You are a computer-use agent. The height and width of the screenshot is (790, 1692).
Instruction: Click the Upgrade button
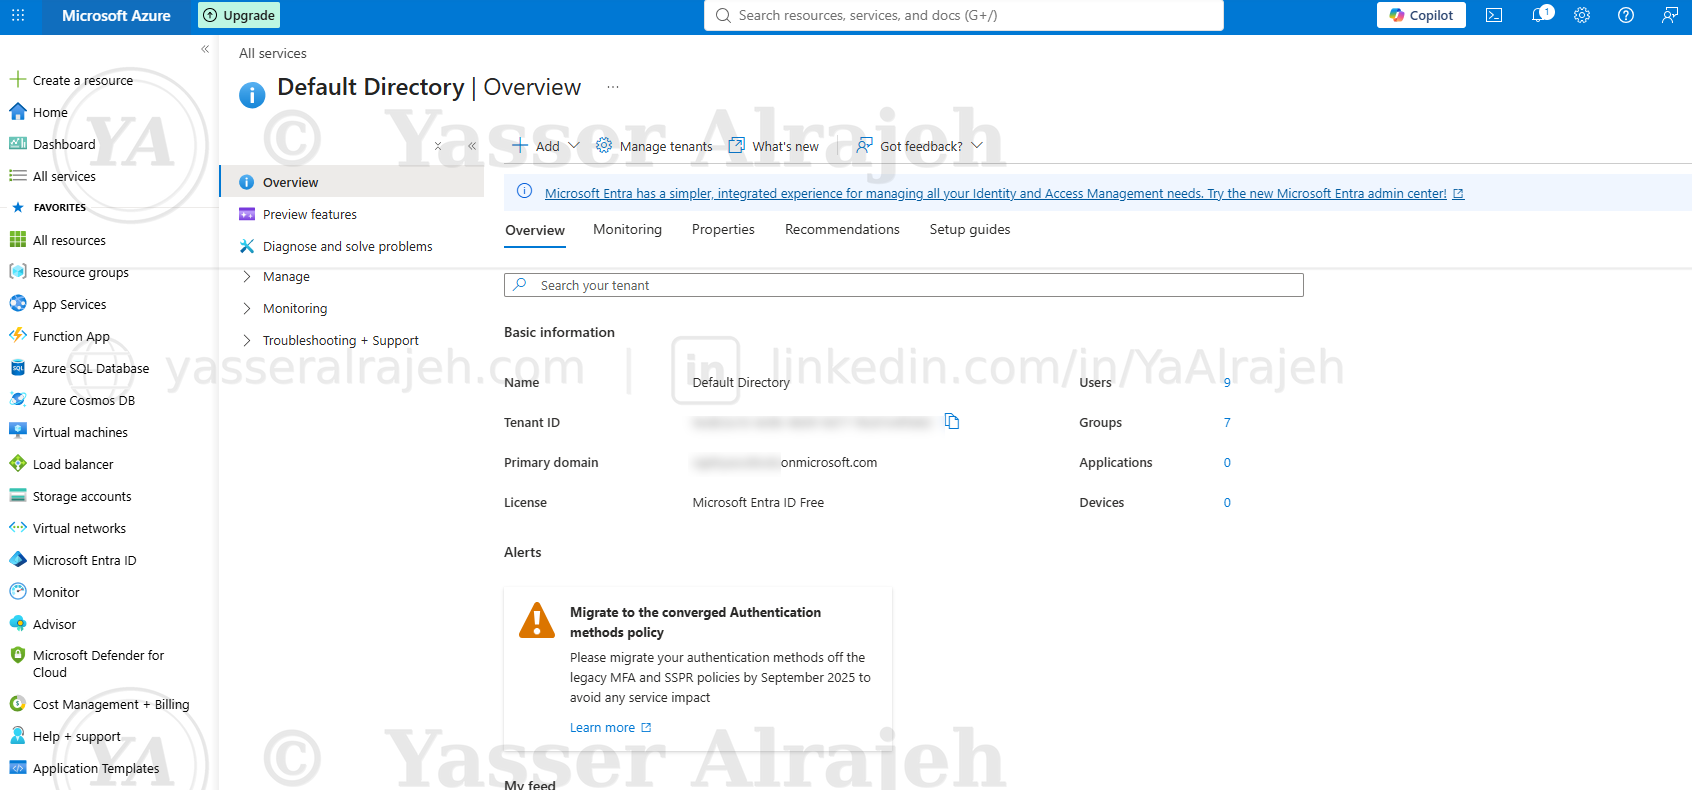[239, 15]
